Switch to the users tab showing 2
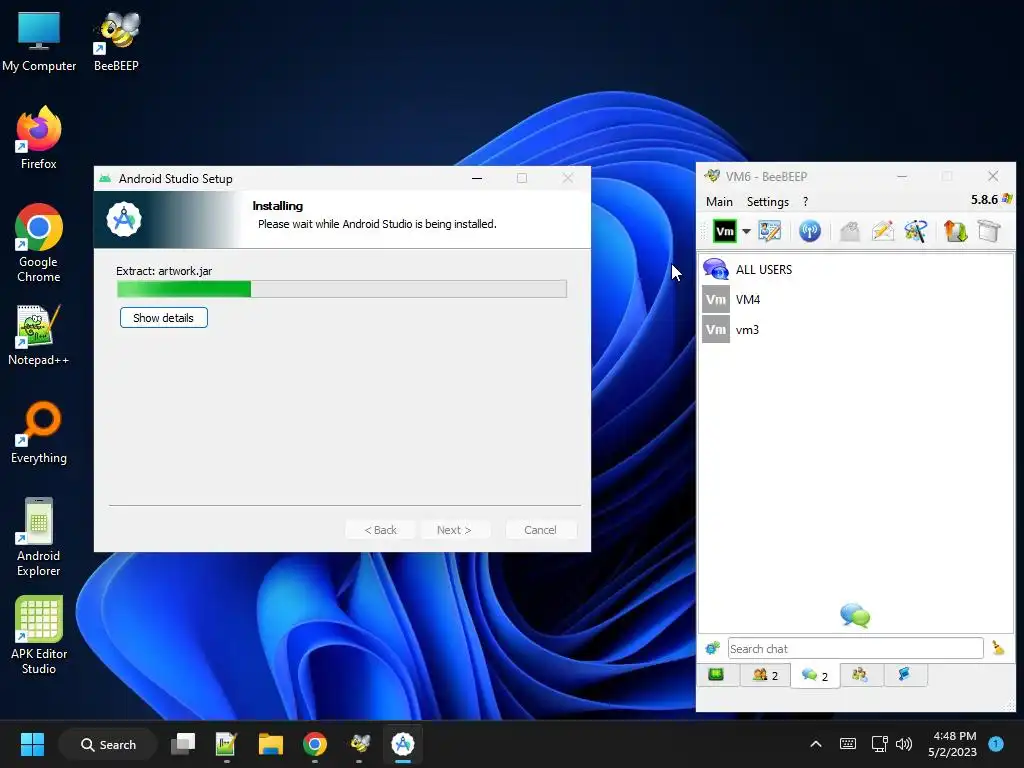This screenshot has width=1024, height=768. (765, 675)
